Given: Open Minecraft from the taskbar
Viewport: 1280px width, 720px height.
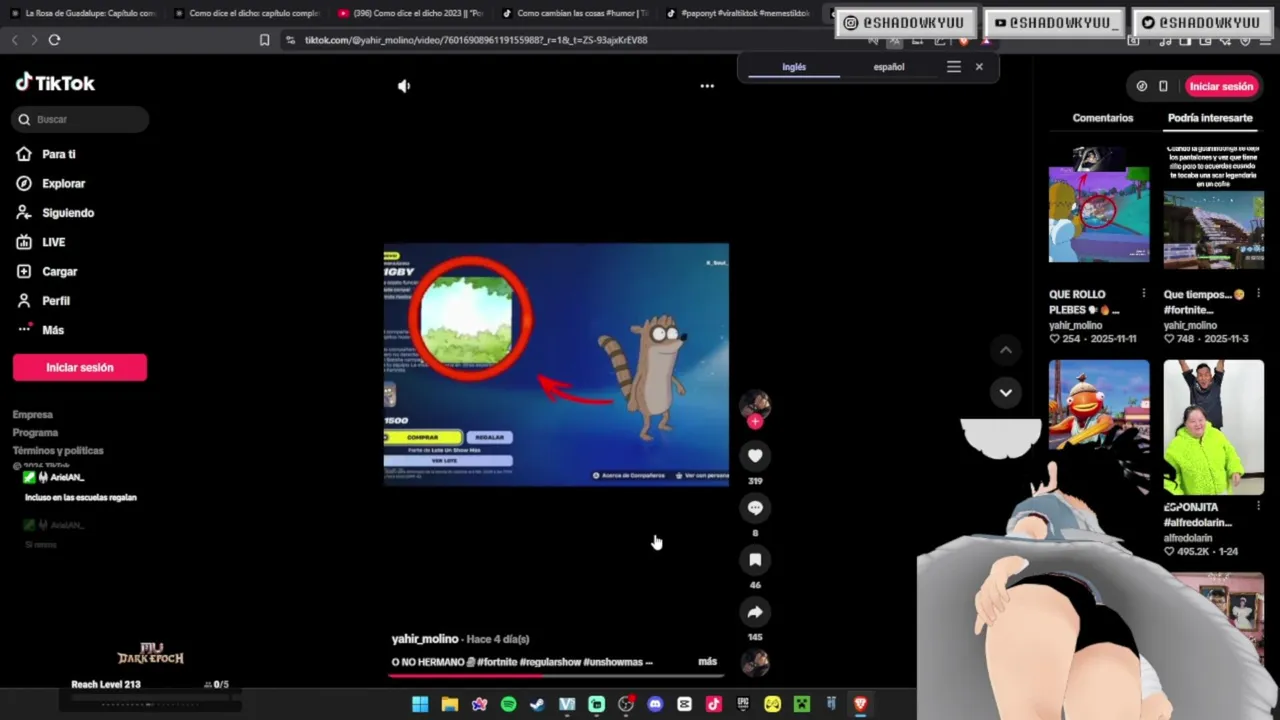Looking at the screenshot, I should click(801, 704).
